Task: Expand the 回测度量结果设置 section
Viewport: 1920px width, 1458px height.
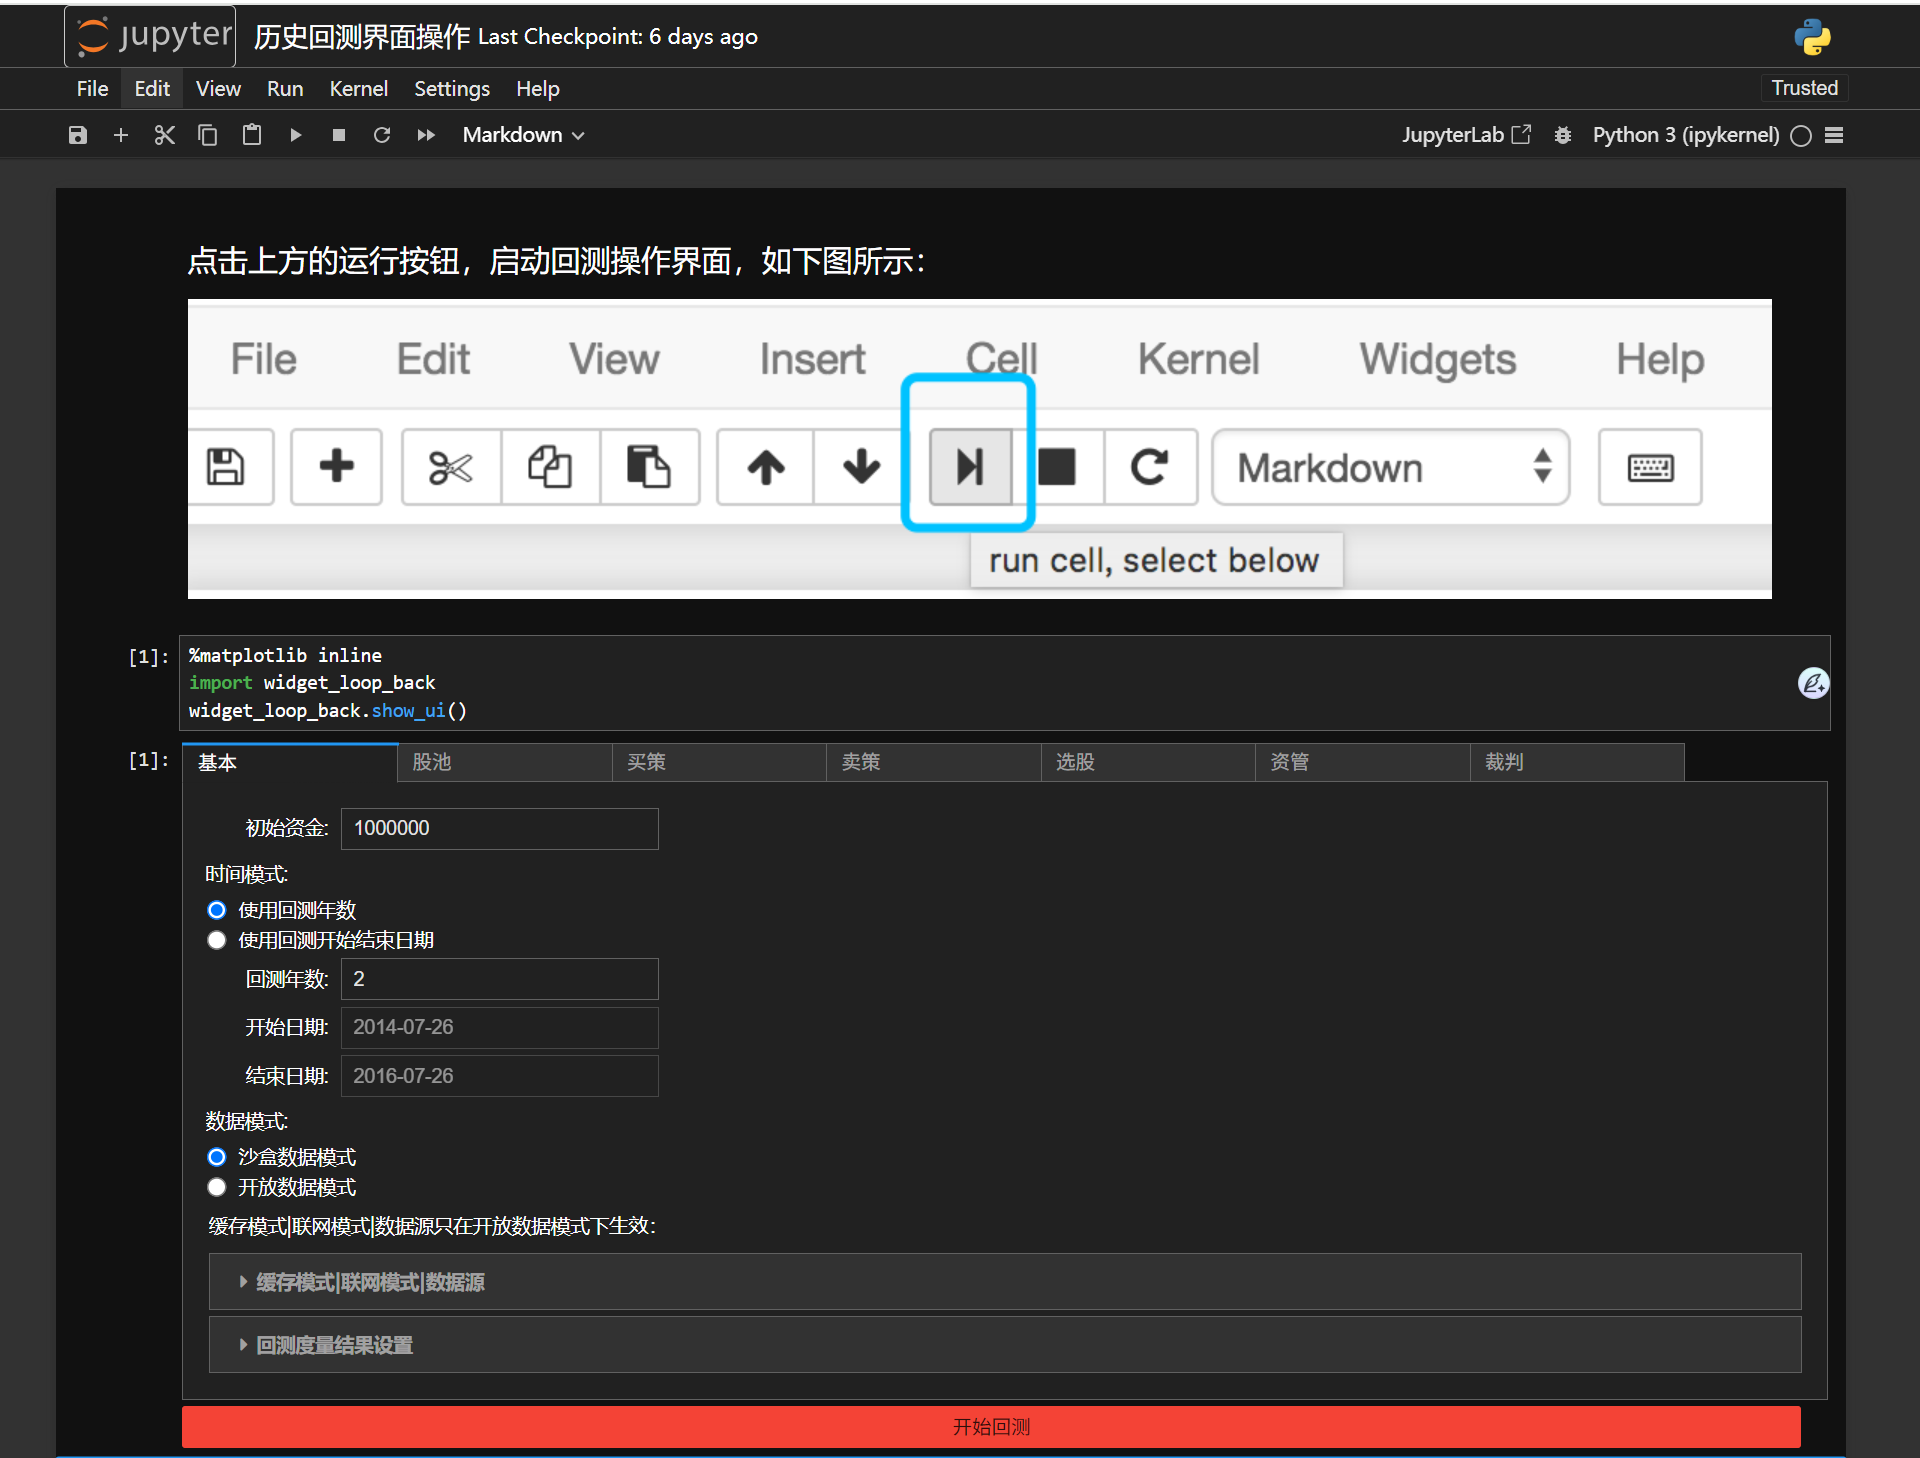Action: tap(334, 1345)
